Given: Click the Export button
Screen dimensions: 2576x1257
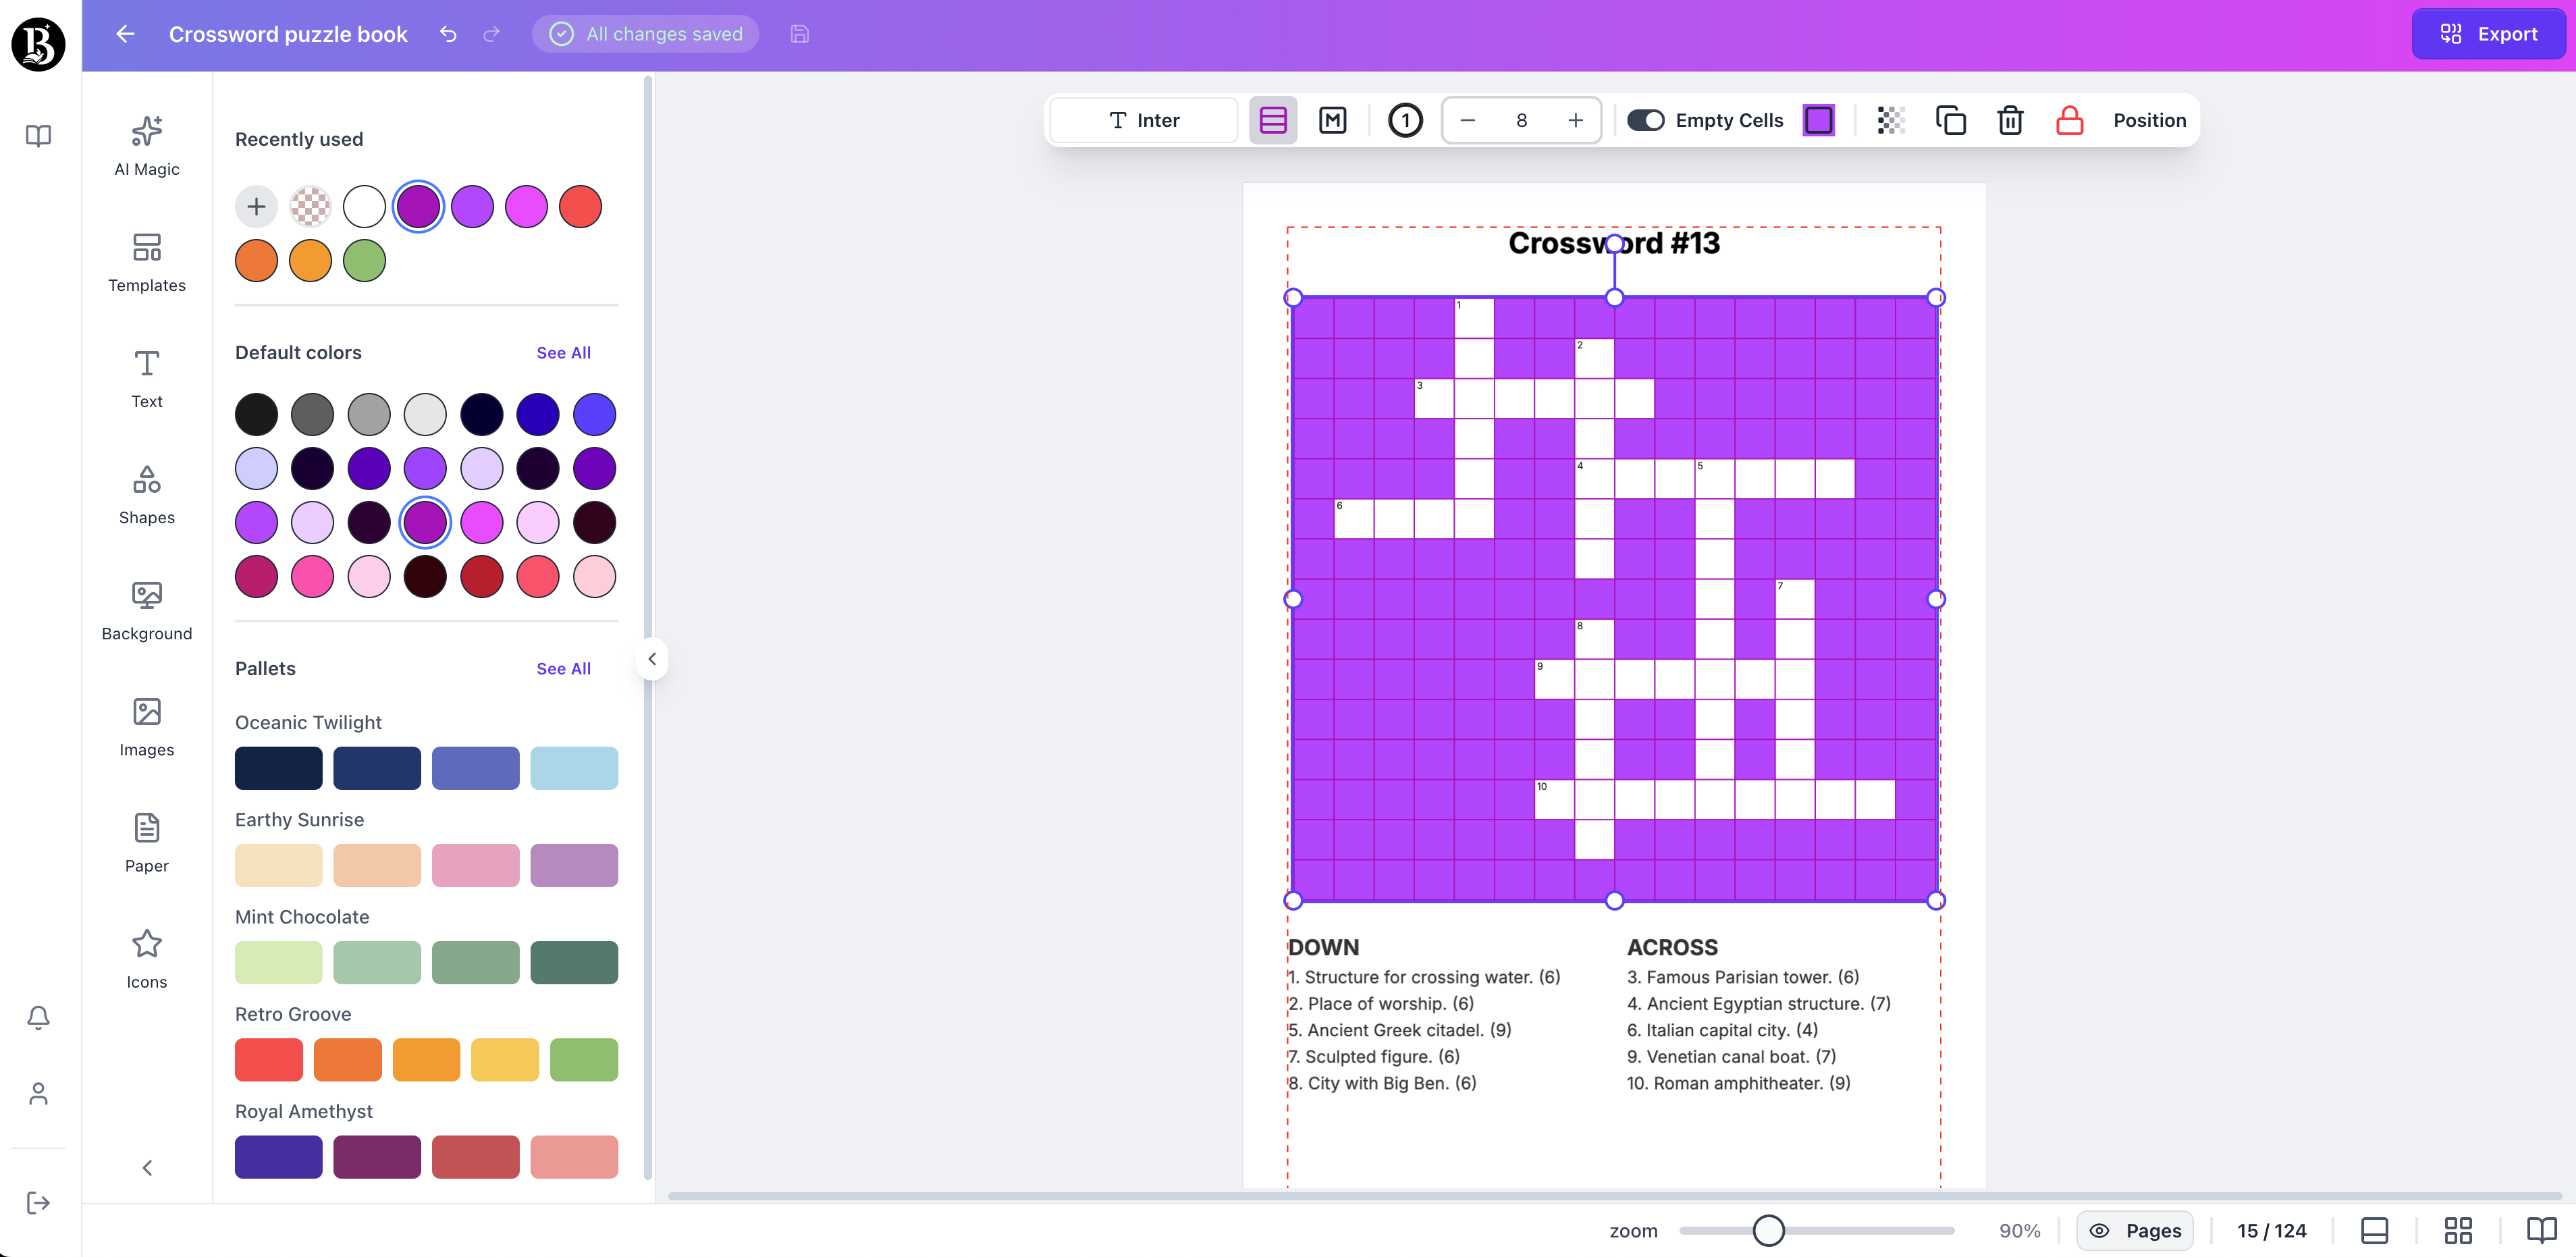Looking at the screenshot, I should (2488, 33).
